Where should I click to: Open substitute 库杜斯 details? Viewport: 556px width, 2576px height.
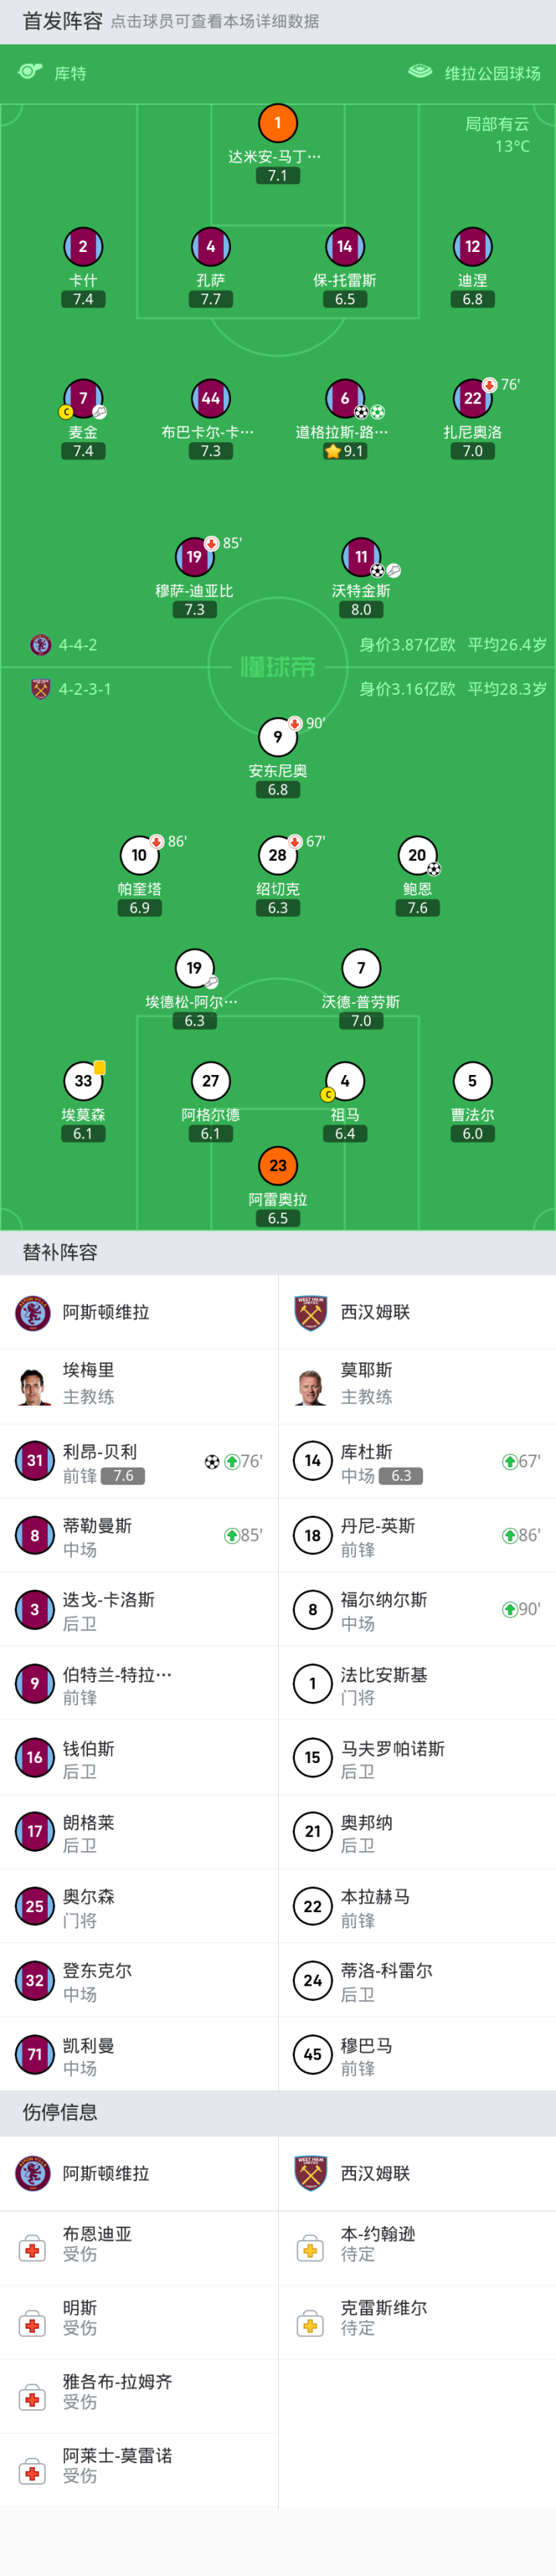click(x=417, y=1461)
